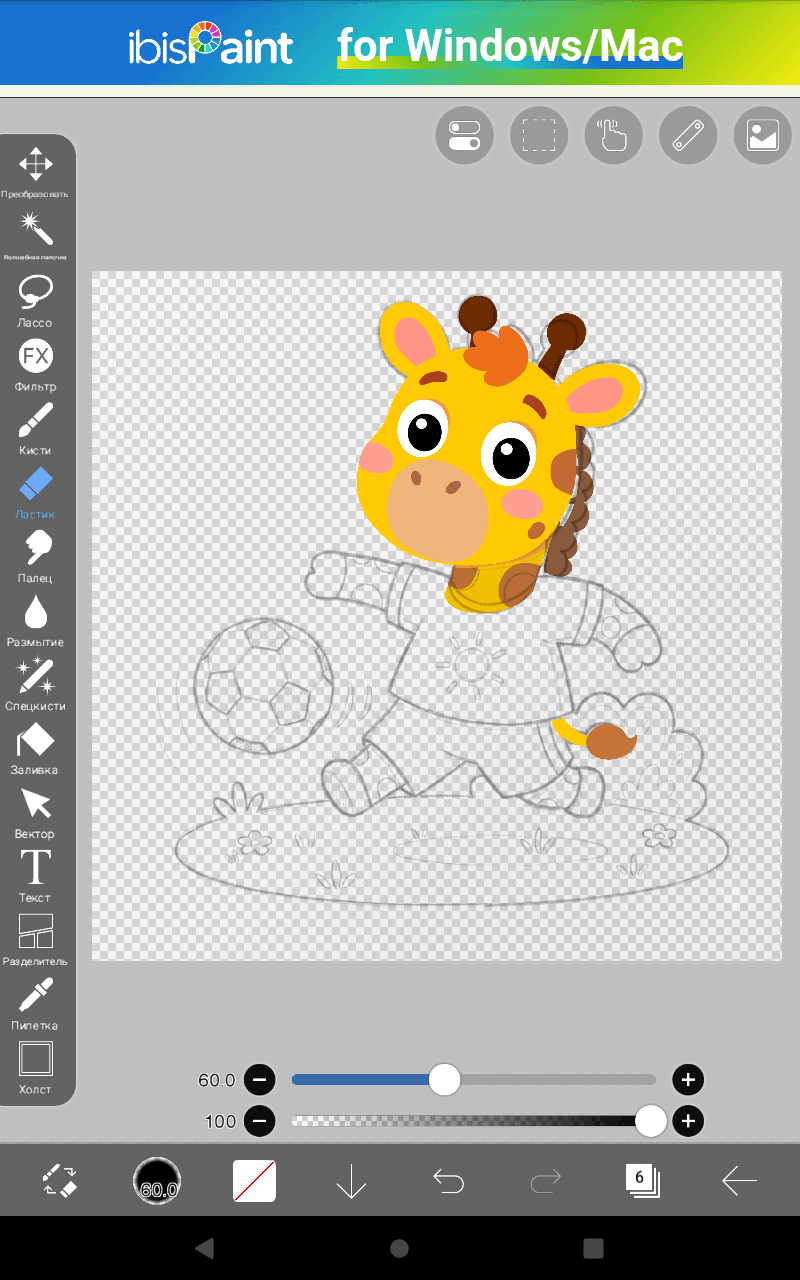
Task: Select the Magic Wand tool
Action: (36, 235)
